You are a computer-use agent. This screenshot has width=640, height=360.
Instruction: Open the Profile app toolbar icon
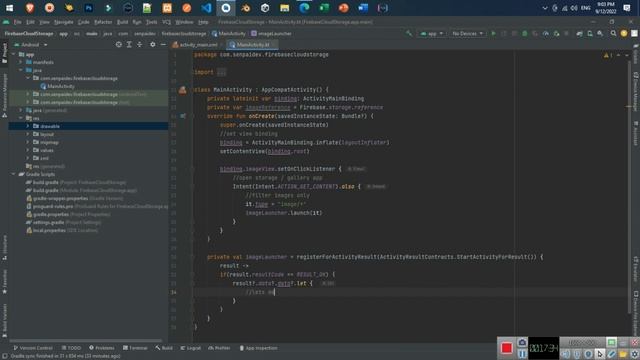(546, 33)
